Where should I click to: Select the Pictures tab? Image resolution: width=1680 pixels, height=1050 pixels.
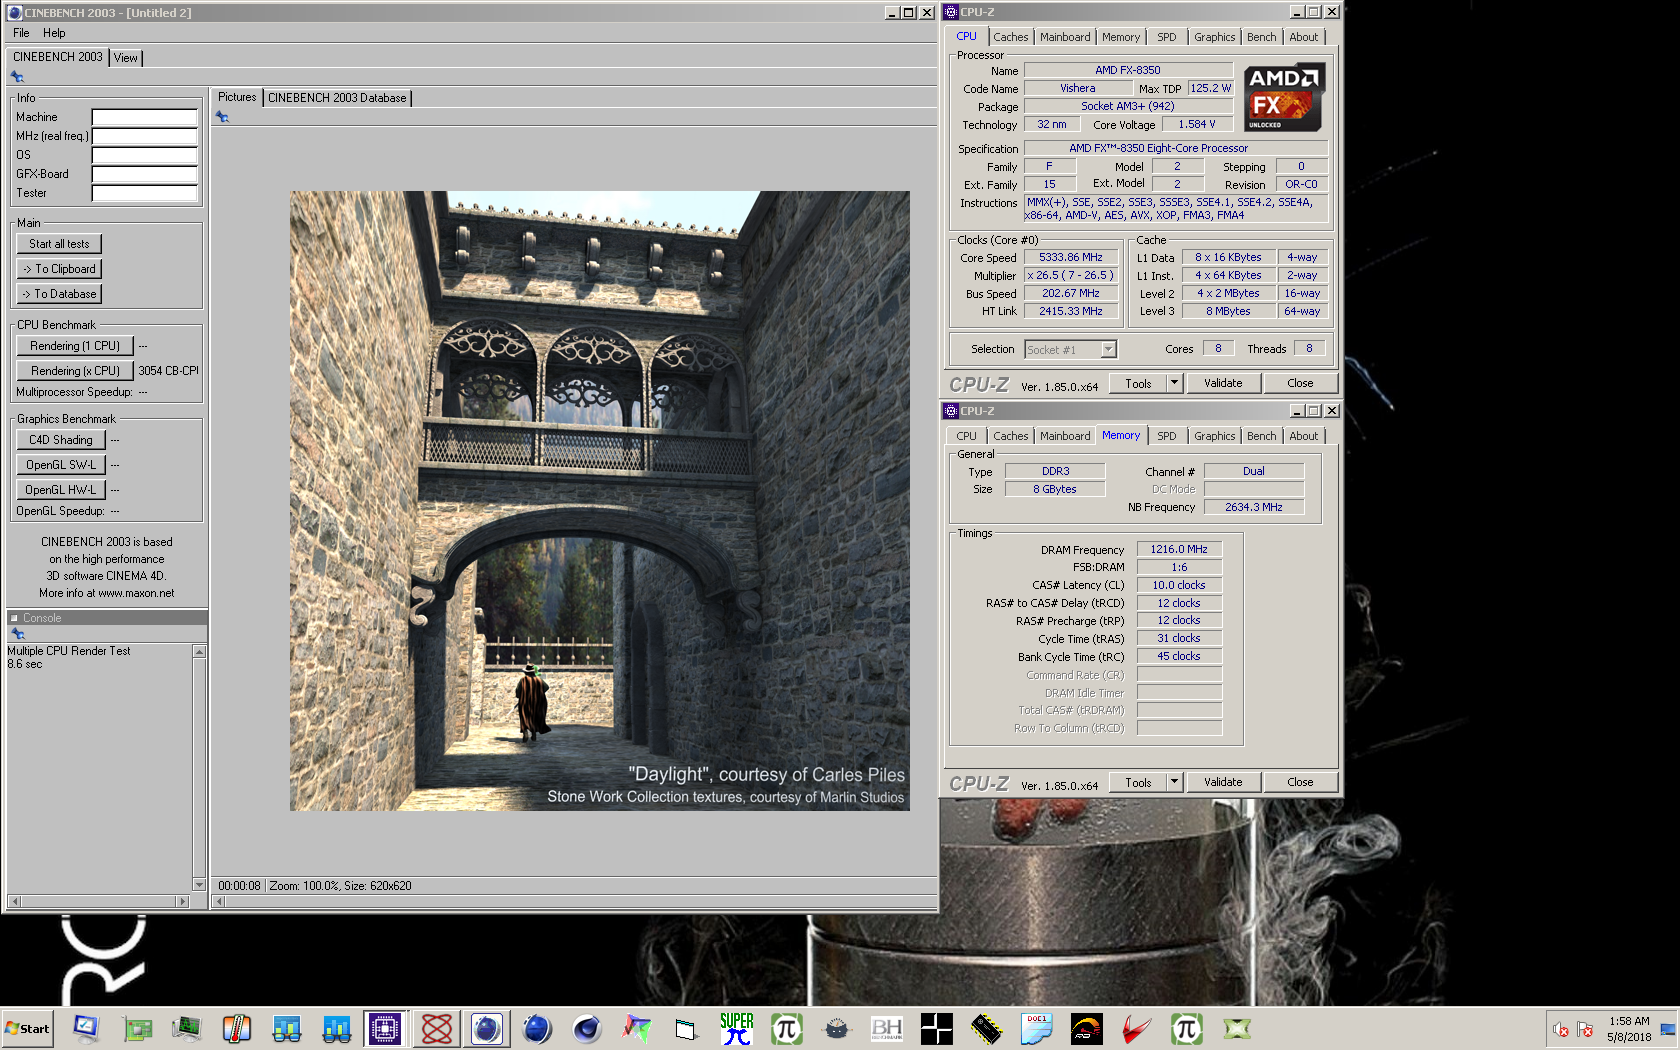(x=237, y=97)
